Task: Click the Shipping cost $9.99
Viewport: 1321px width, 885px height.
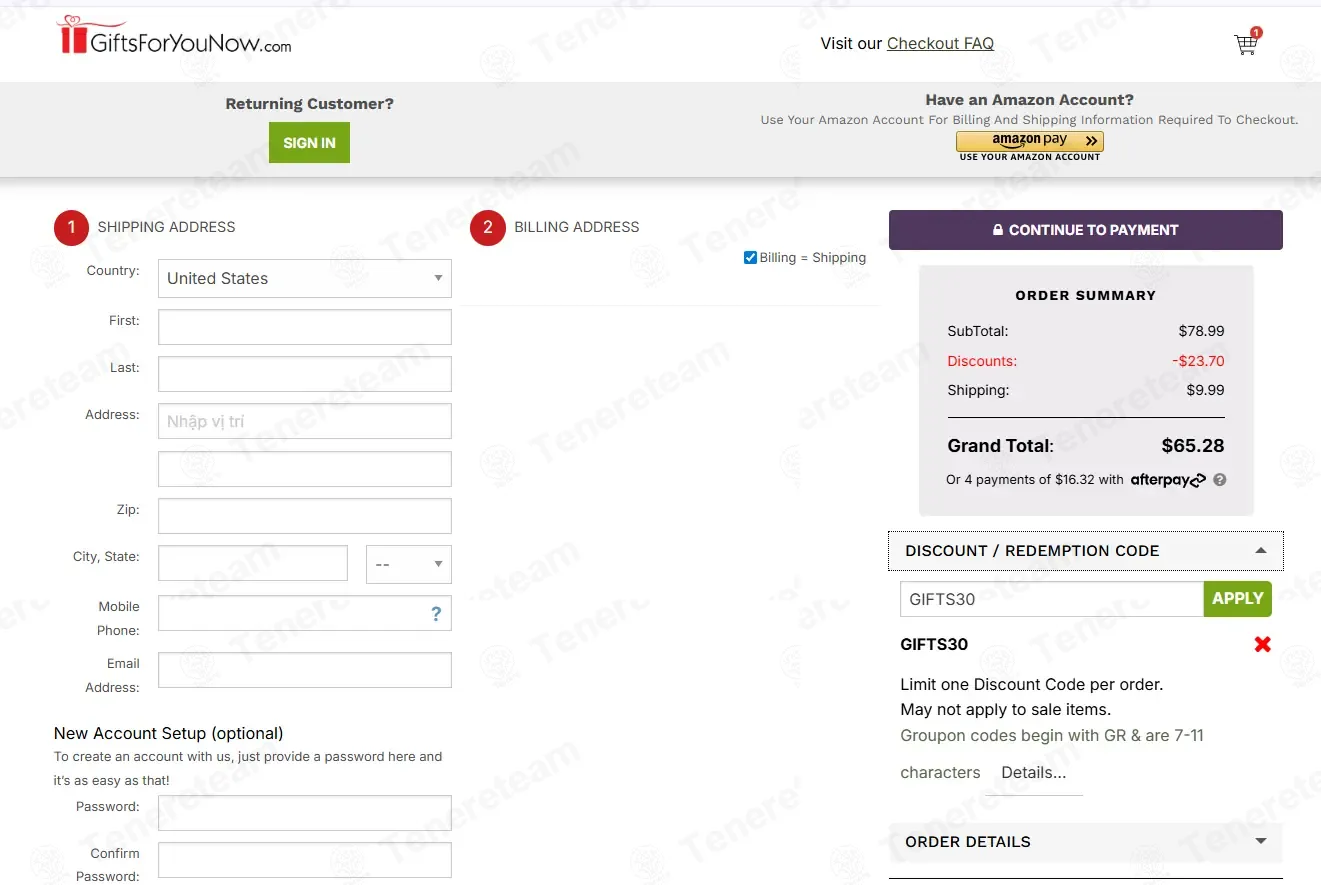Action: (x=1205, y=390)
